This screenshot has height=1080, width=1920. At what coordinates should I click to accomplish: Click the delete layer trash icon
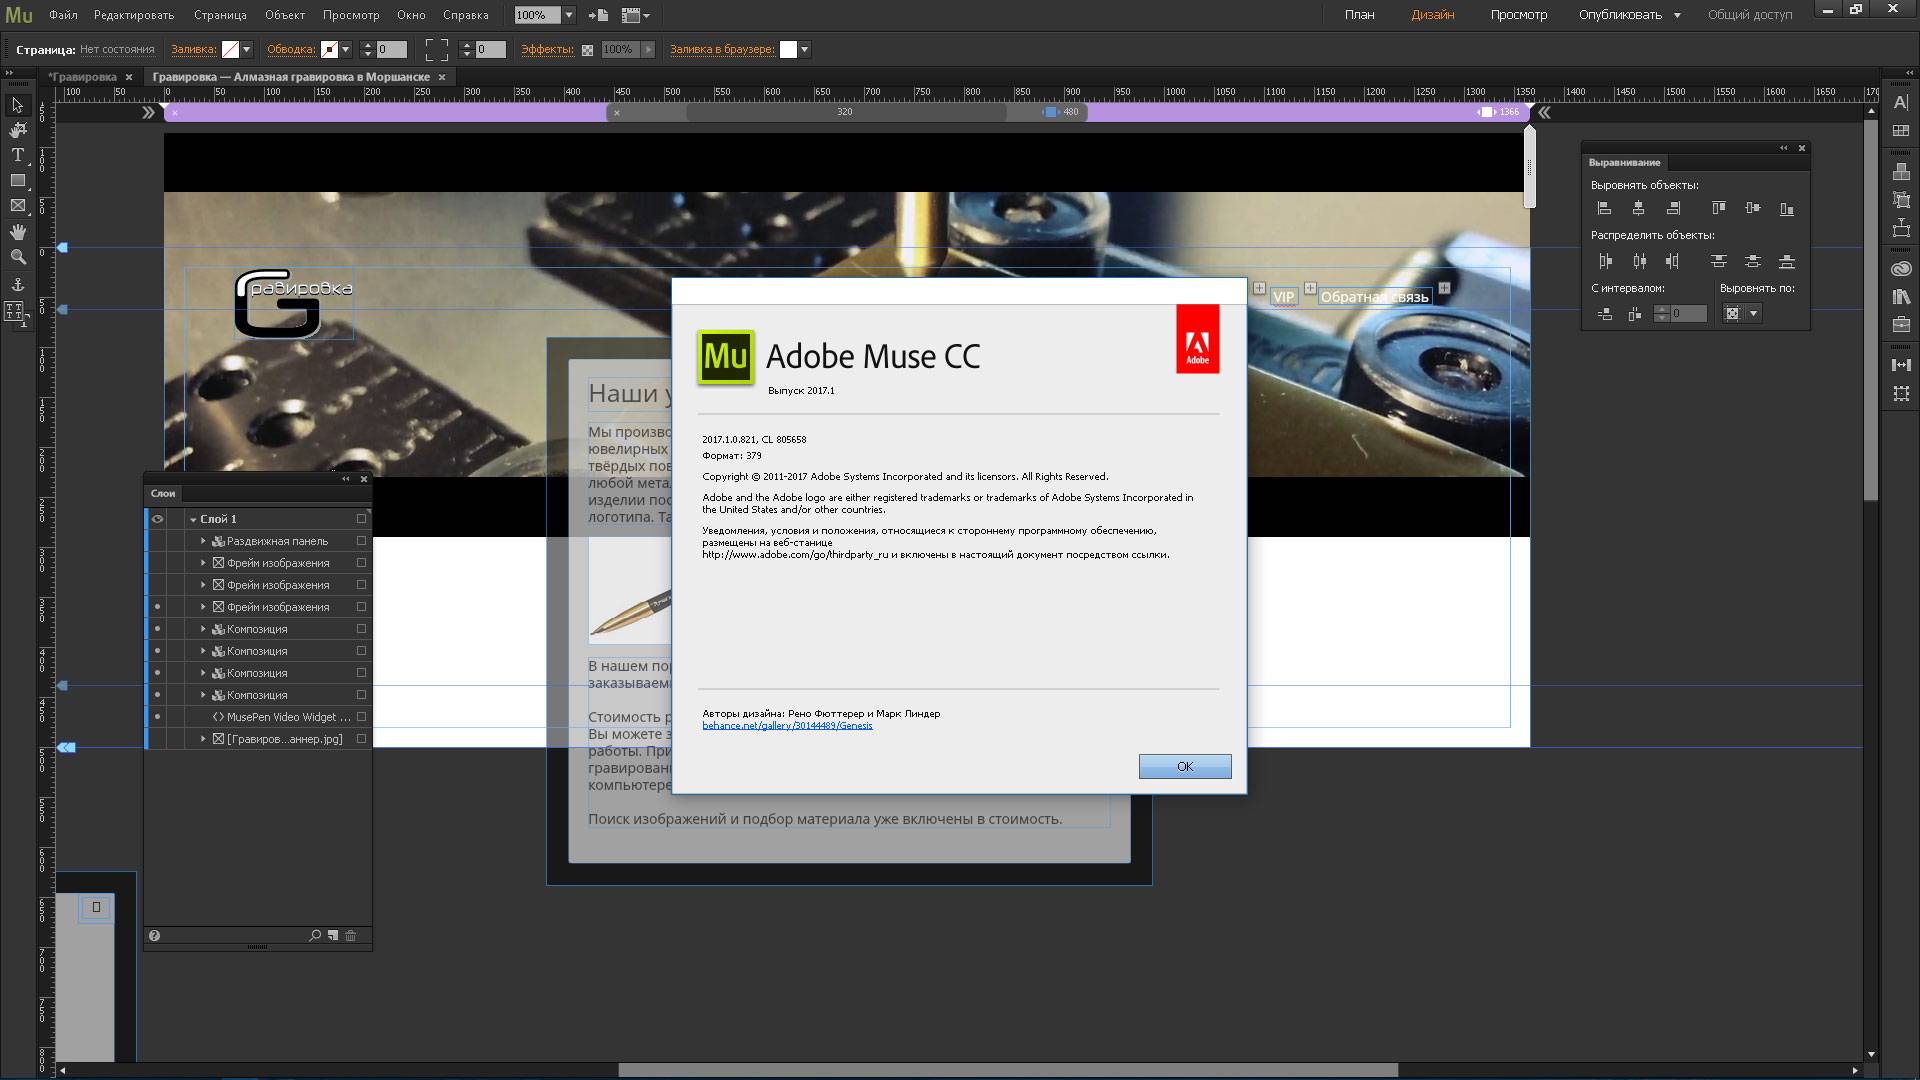pos(351,936)
